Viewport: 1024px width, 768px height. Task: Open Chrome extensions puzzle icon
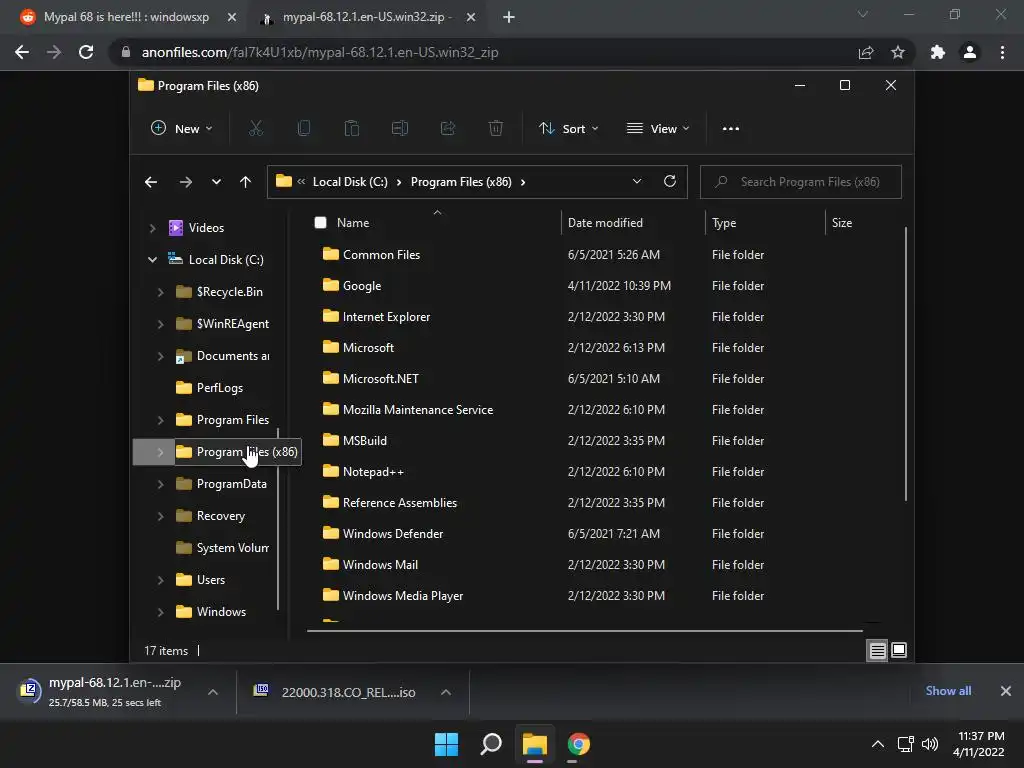point(938,52)
